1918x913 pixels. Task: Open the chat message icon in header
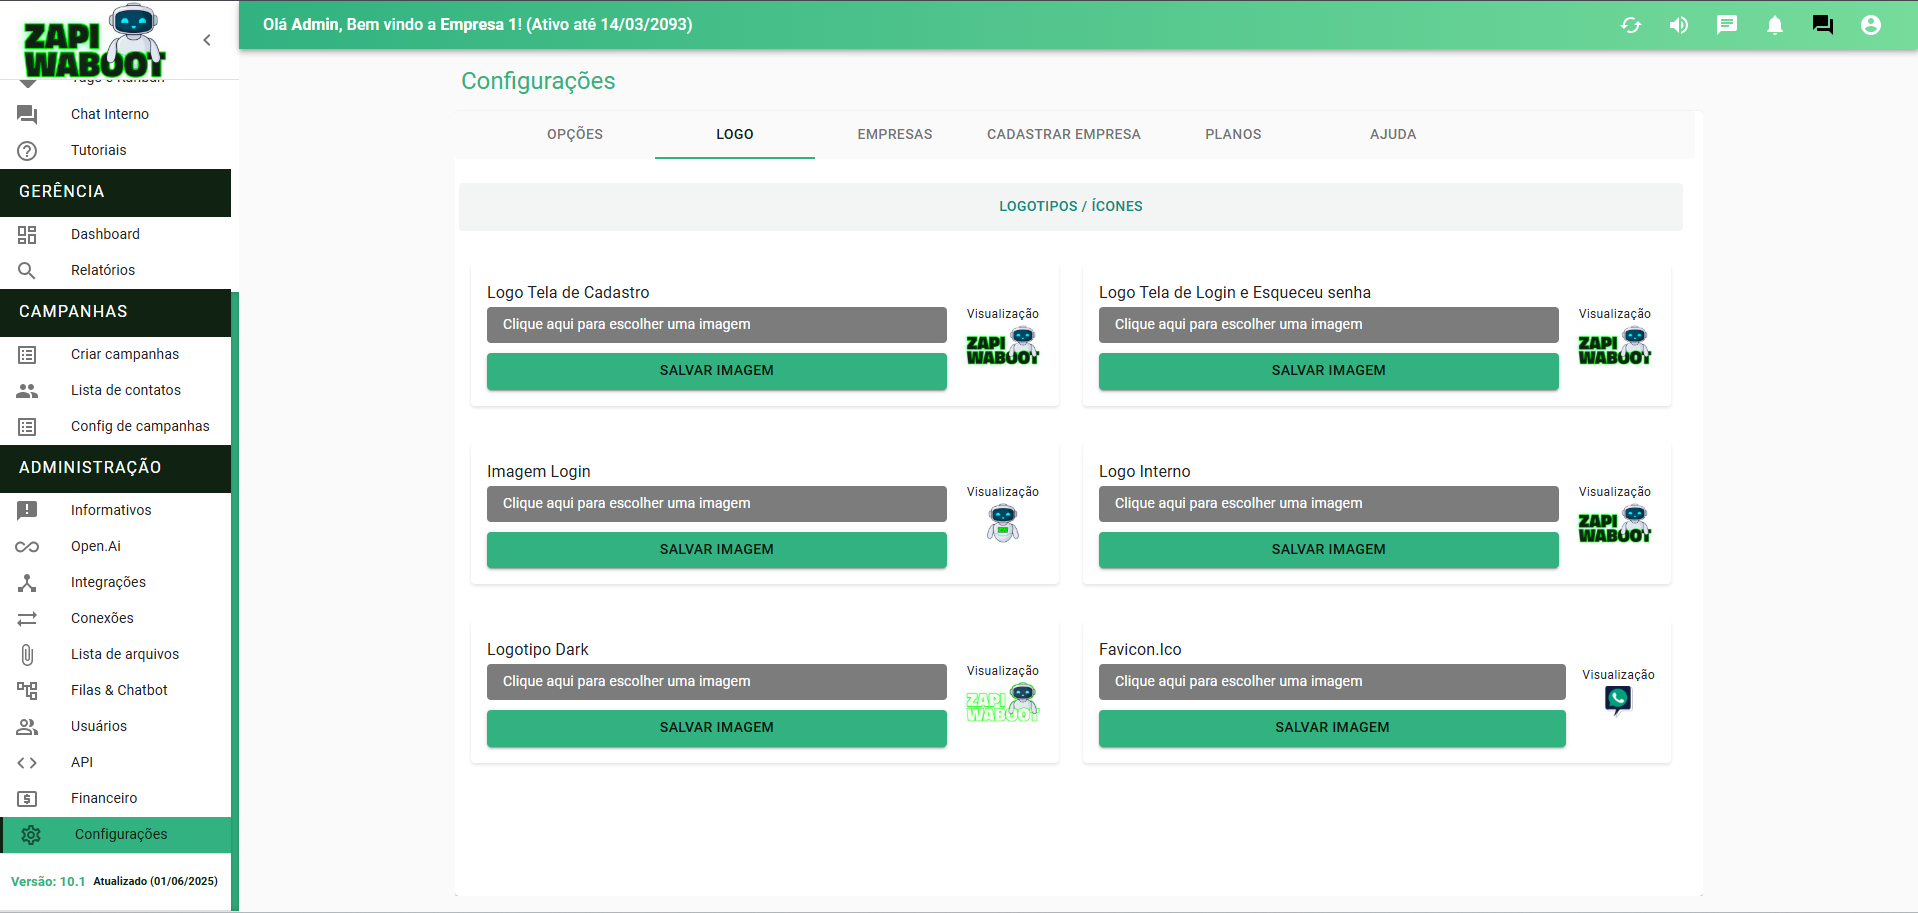tap(1727, 25)
